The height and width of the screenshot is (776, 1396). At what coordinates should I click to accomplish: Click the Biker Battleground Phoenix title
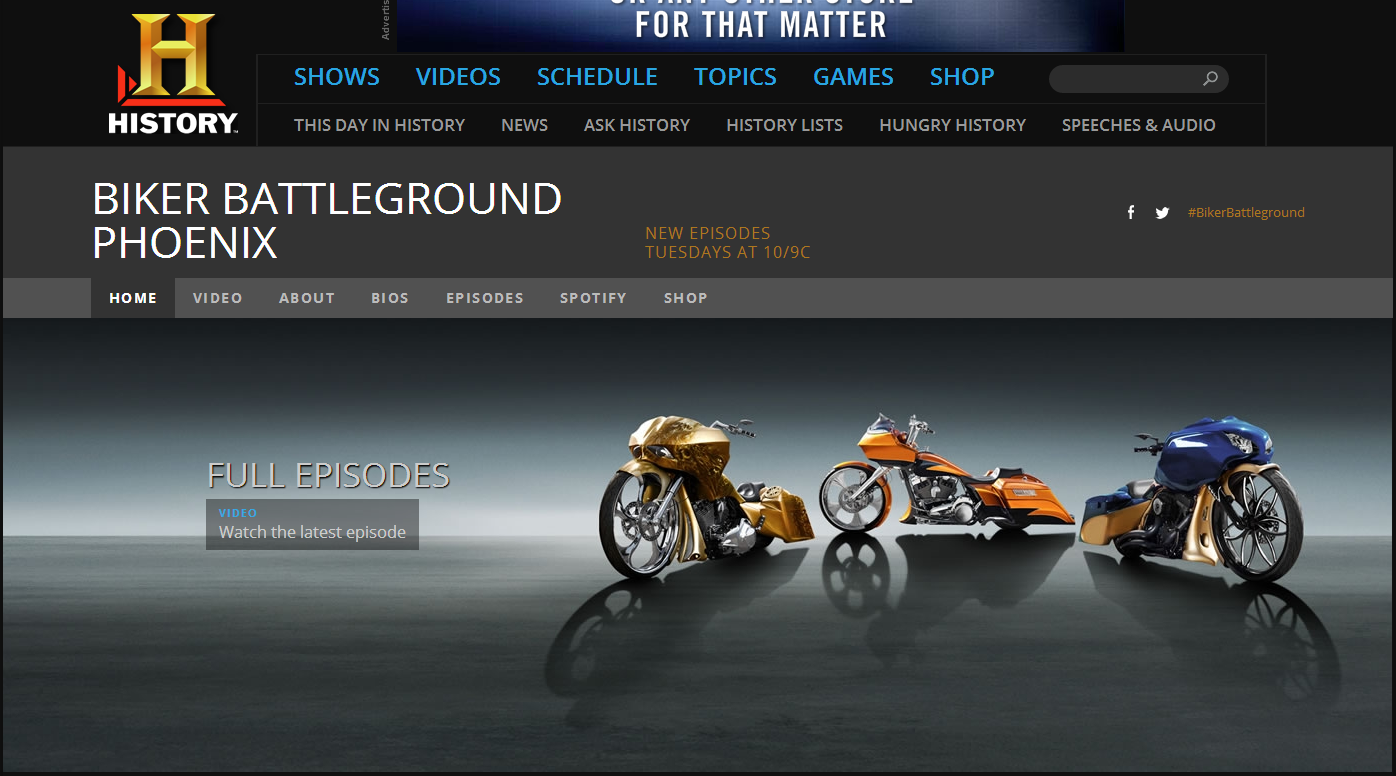point(327,221)
